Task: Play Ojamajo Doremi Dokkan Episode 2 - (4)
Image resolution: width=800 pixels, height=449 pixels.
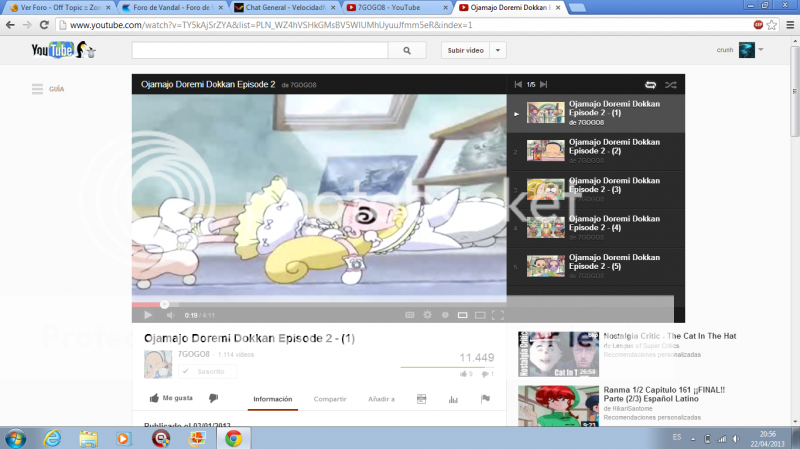Action: click(x=595, y=228)
